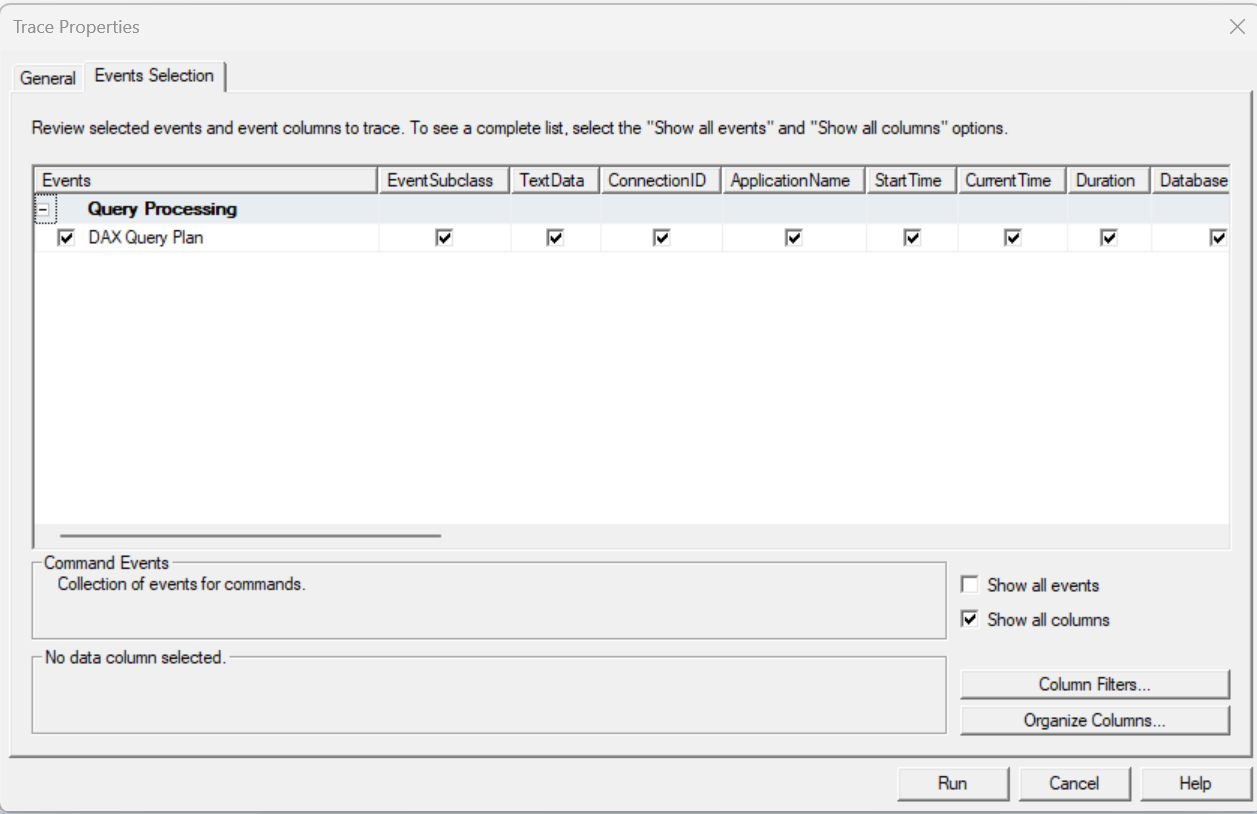Toggle TextData checkbox for DAX Query Plan

coord(555,238)
